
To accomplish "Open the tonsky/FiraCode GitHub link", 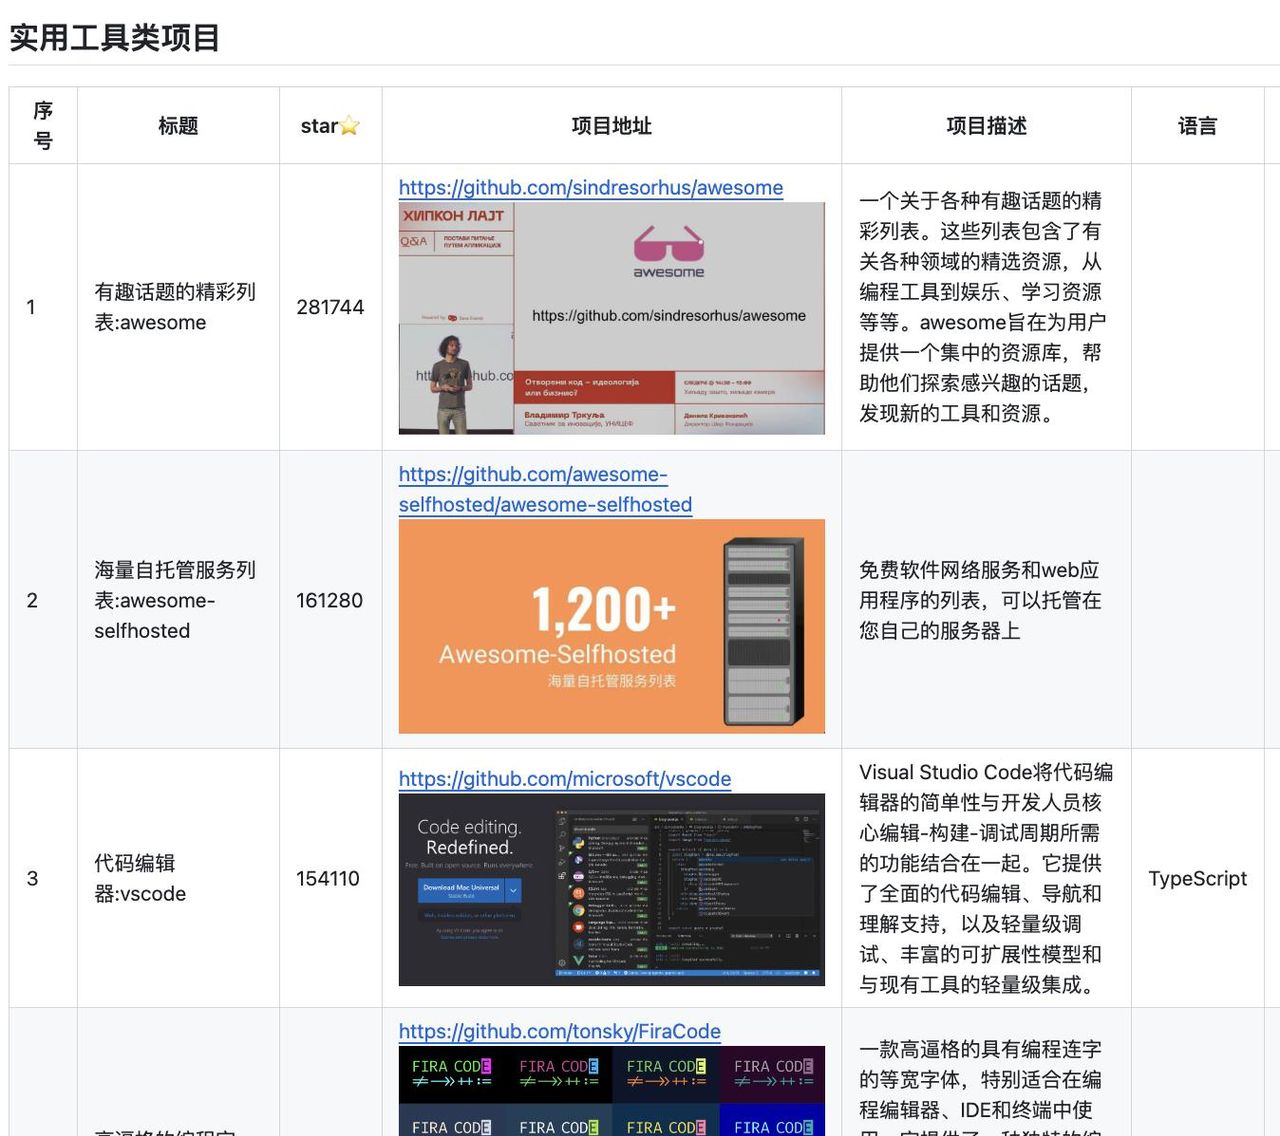I will point(559,1031).
